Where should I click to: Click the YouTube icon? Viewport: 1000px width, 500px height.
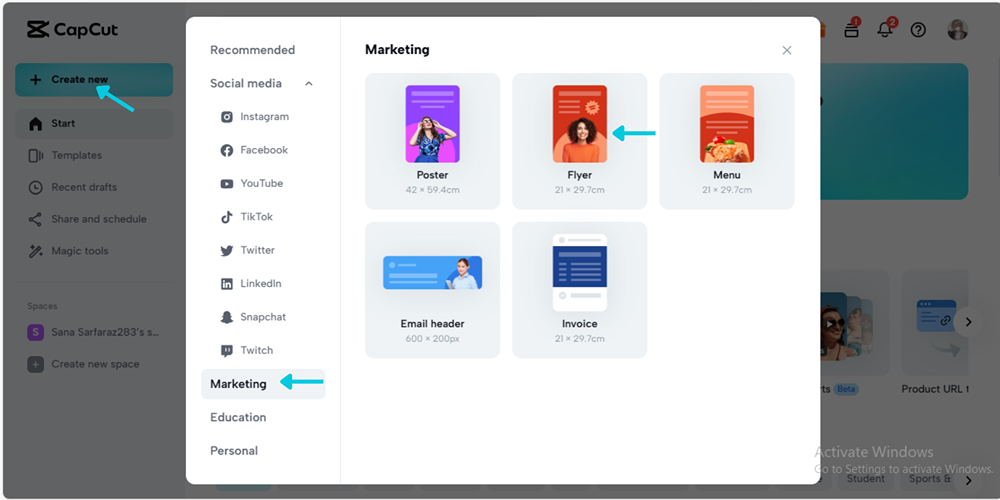pyautogui.click(x=227, y=184)
